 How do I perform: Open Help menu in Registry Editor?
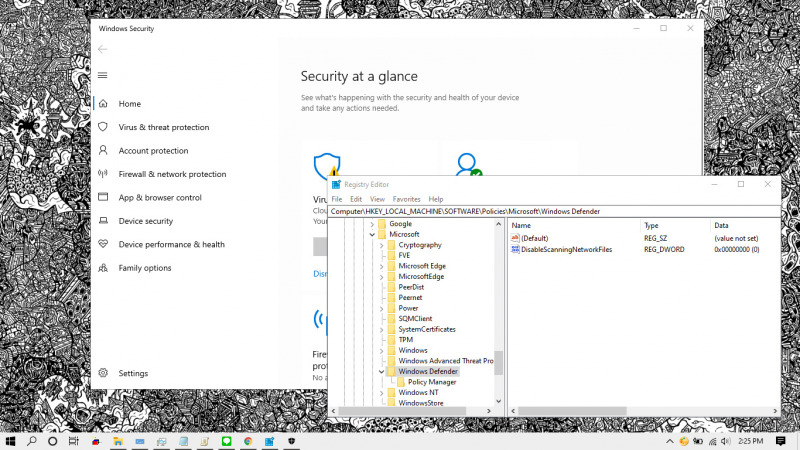[436, 199]
